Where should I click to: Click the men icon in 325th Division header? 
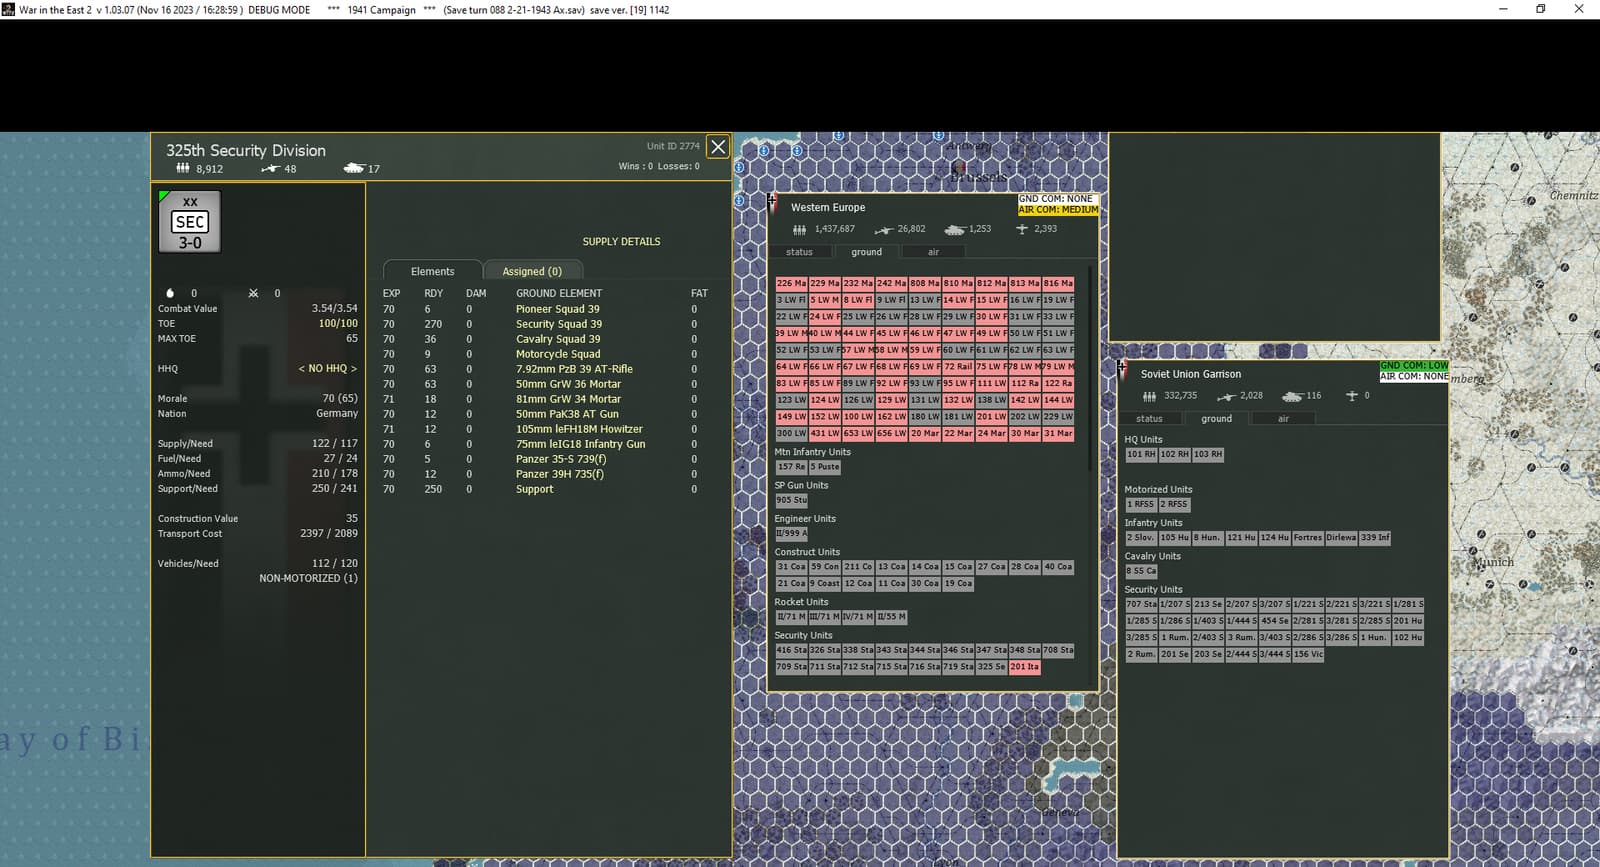pyautogui.click(x=183, y=168)
